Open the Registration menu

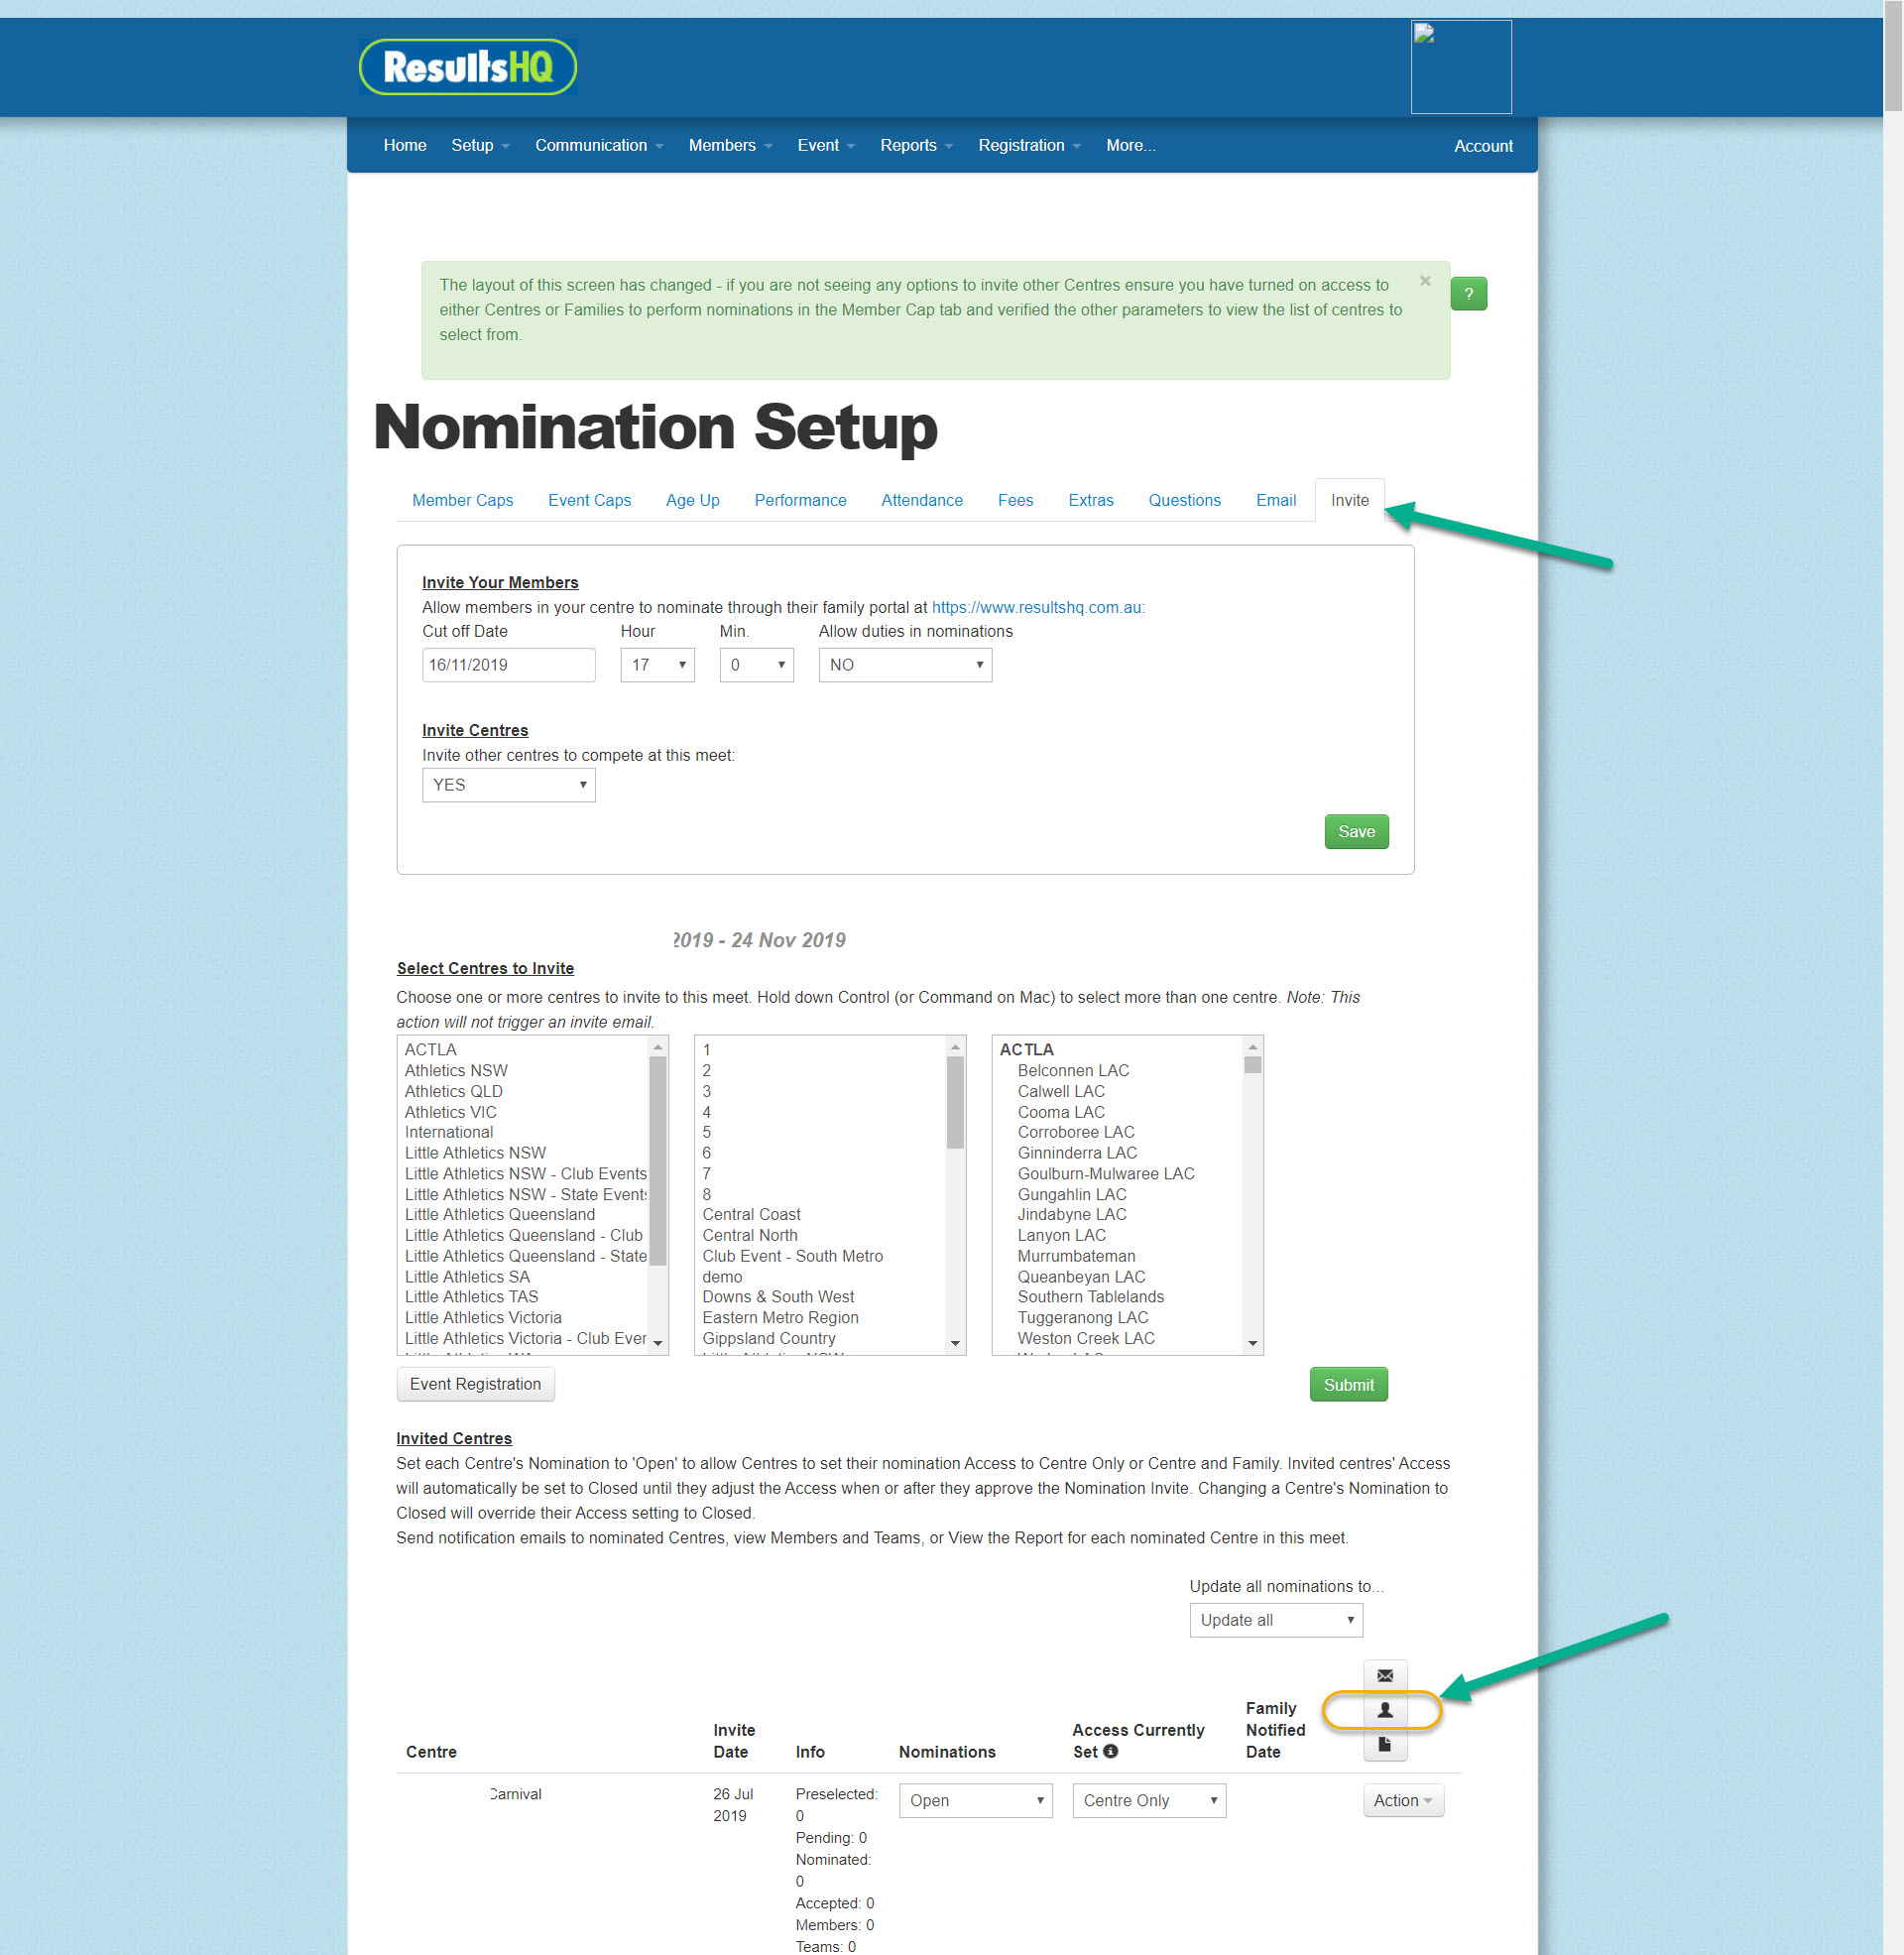[1029, 145]
